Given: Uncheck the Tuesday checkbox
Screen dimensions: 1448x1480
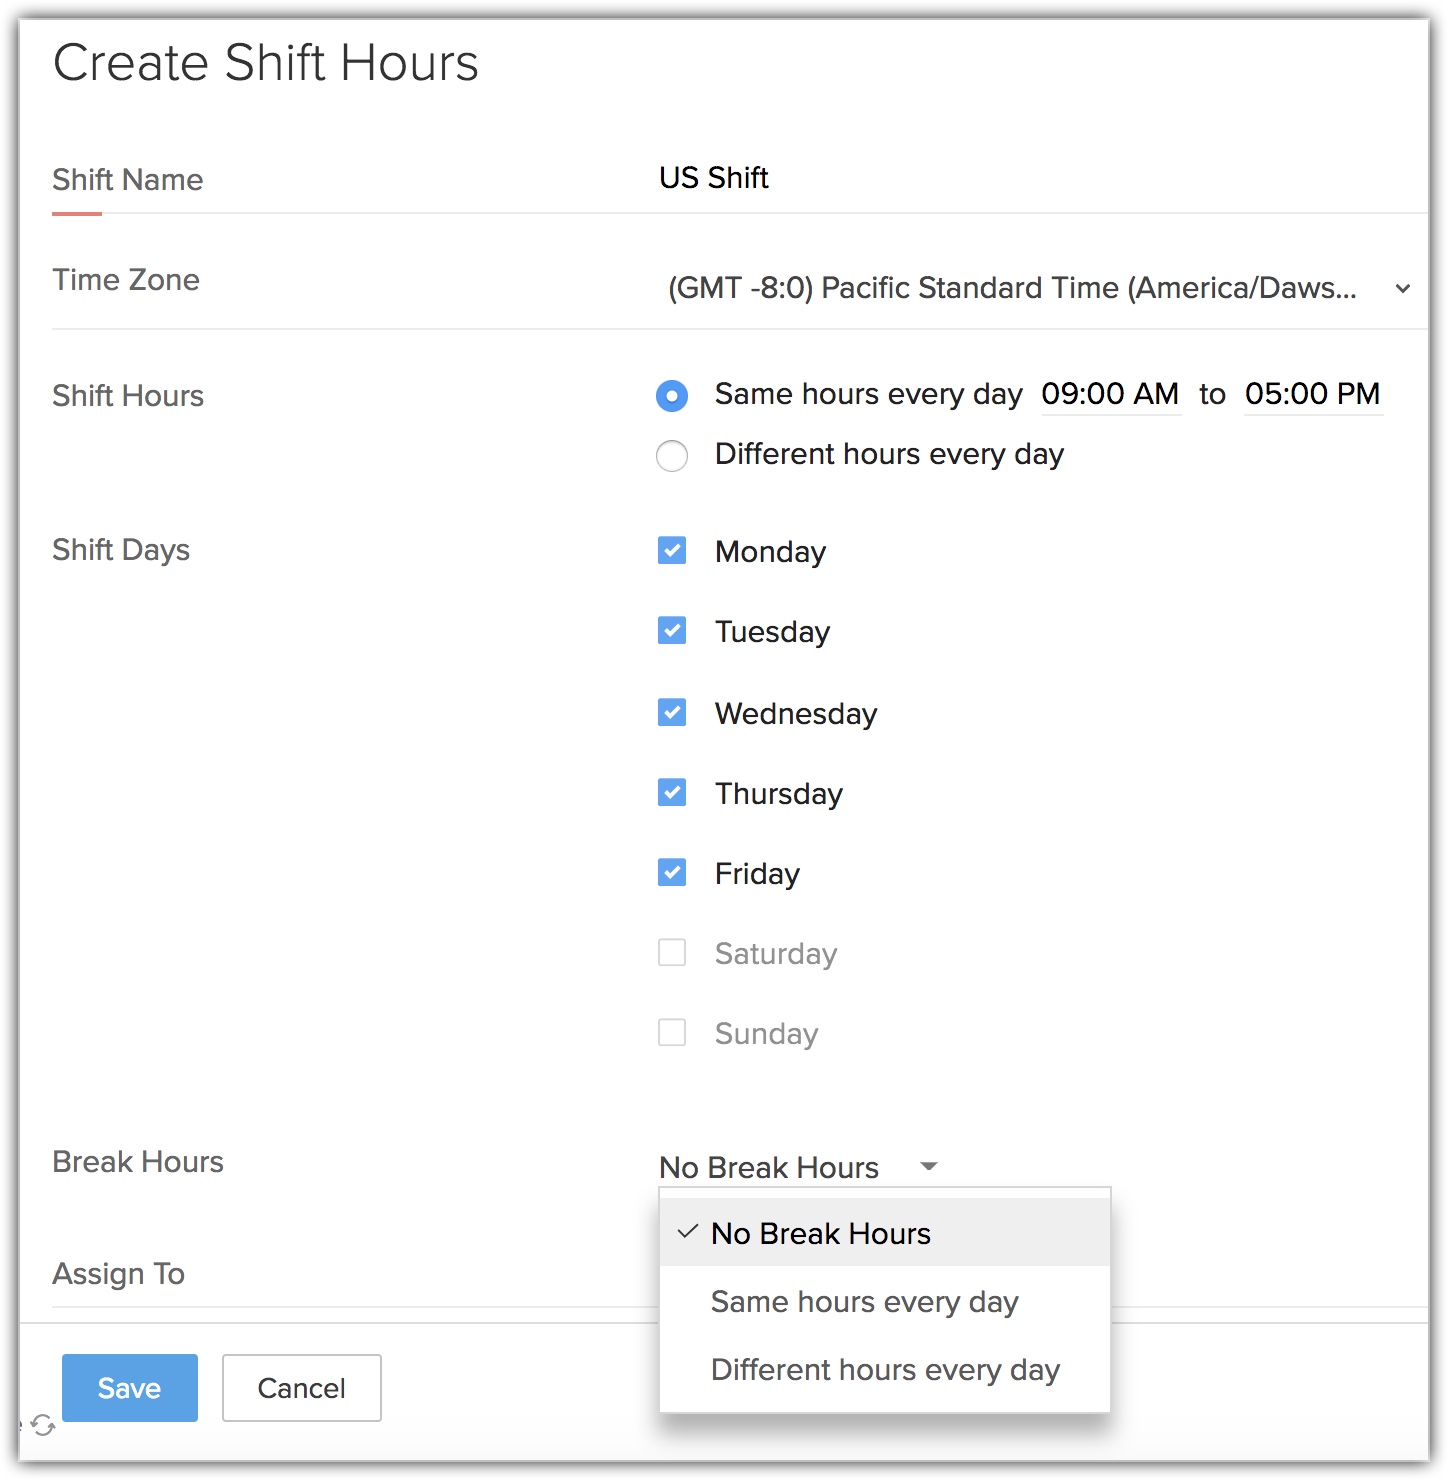Looking at the screenshot, I should point(672,631).
